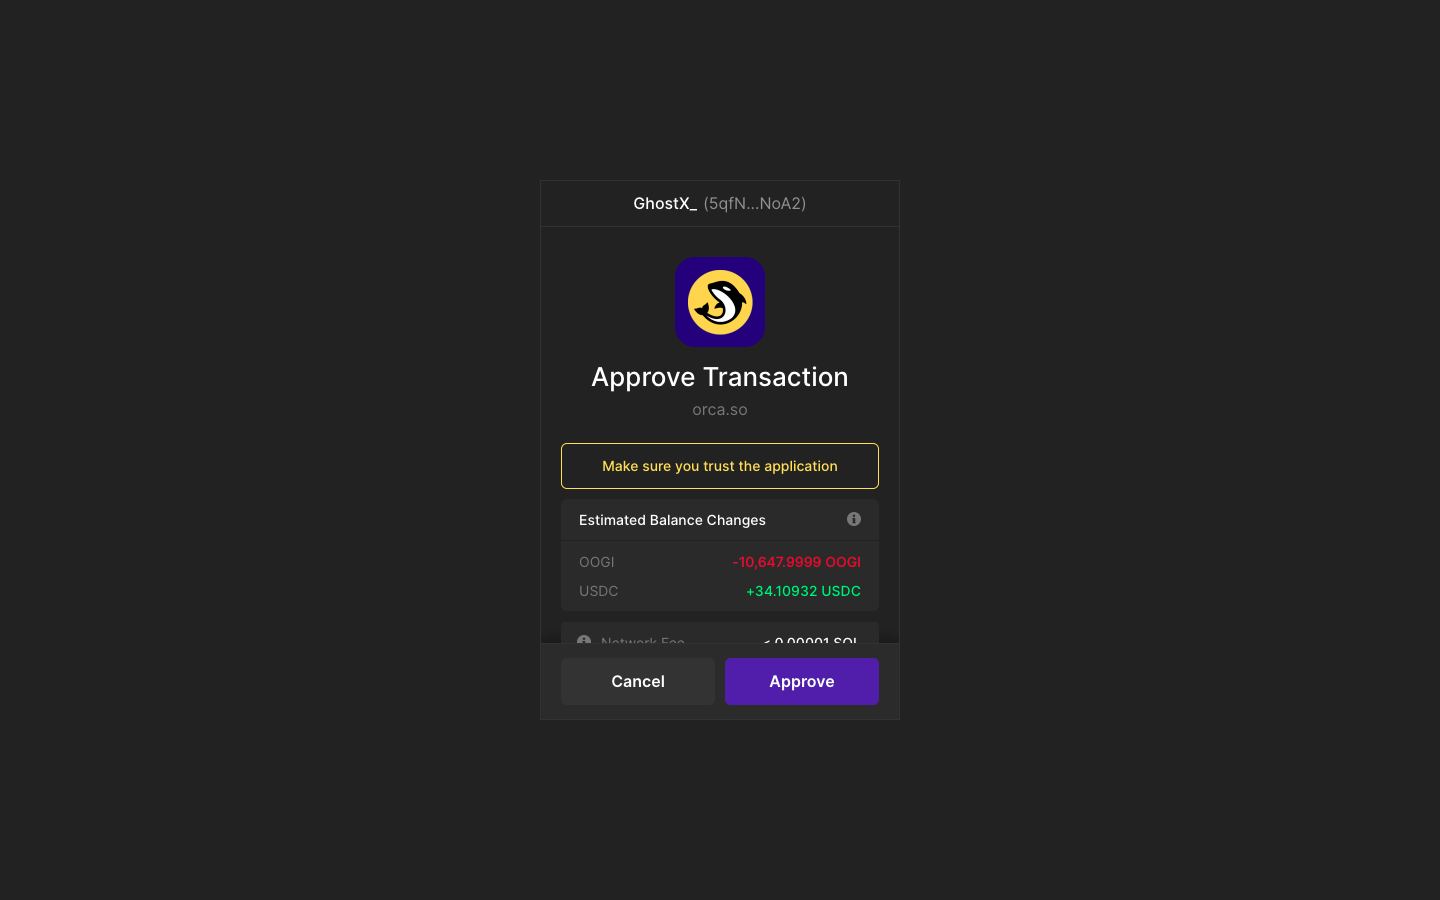Select the Estimated Balance Changes heading
Image resolution: width=1440 pixels, height=900 pixels.
672,520
